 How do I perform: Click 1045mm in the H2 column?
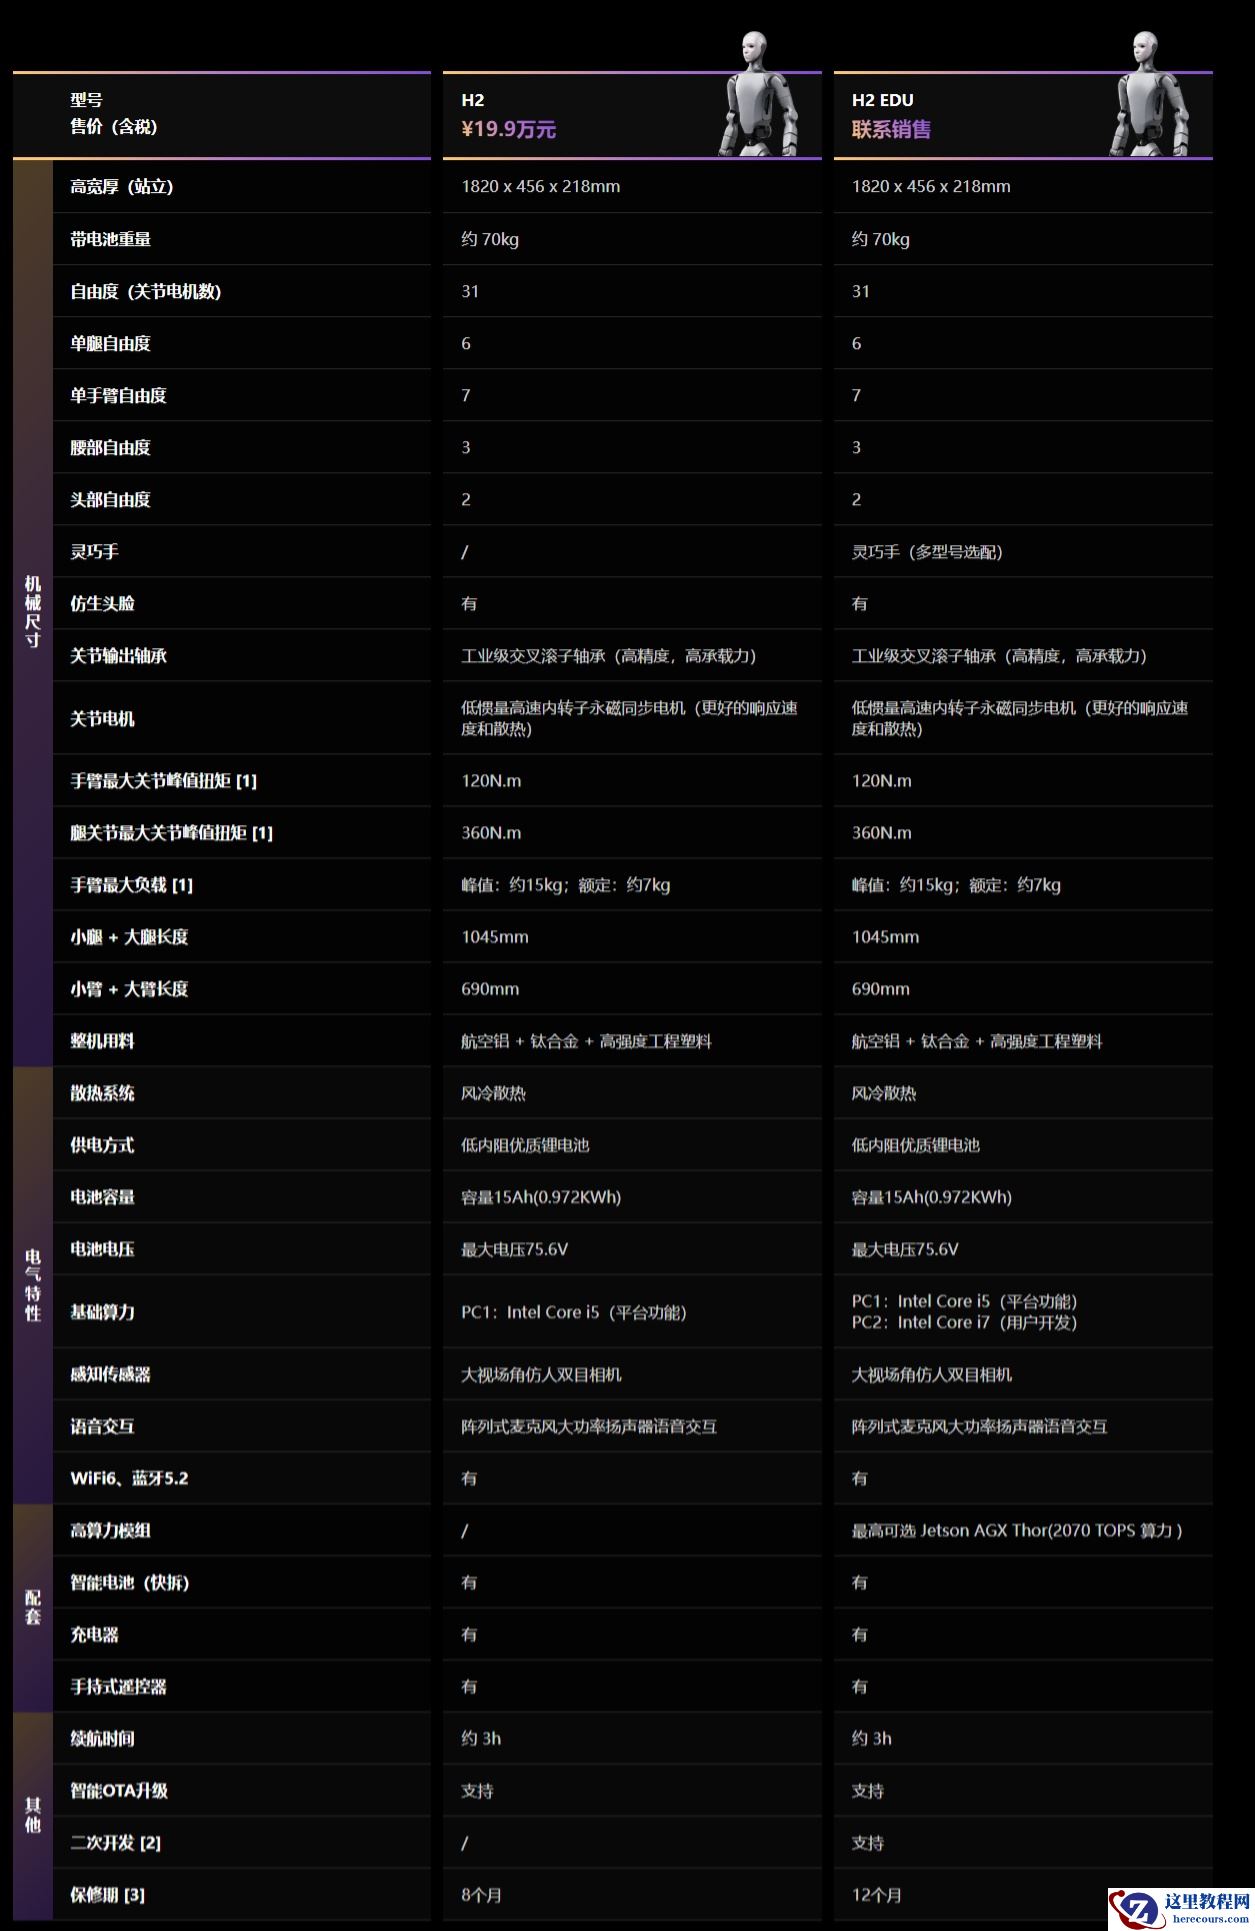(495, 937)
